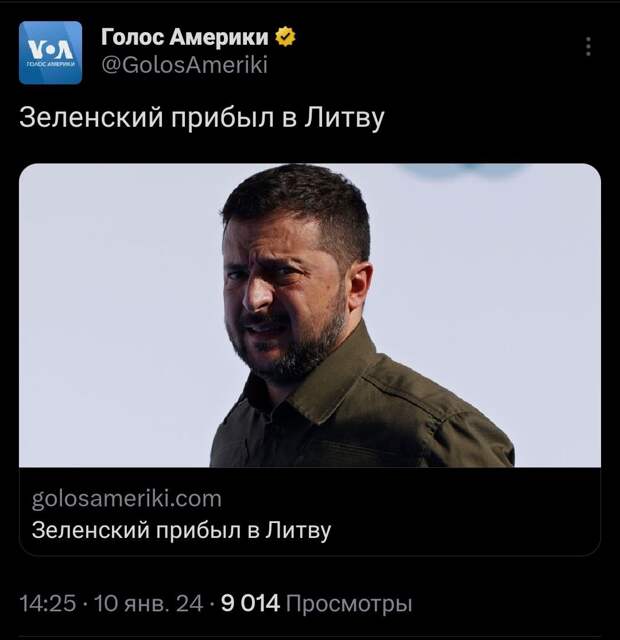
Task: Click the Просмотры label
Action: click(x=349, y=604)
